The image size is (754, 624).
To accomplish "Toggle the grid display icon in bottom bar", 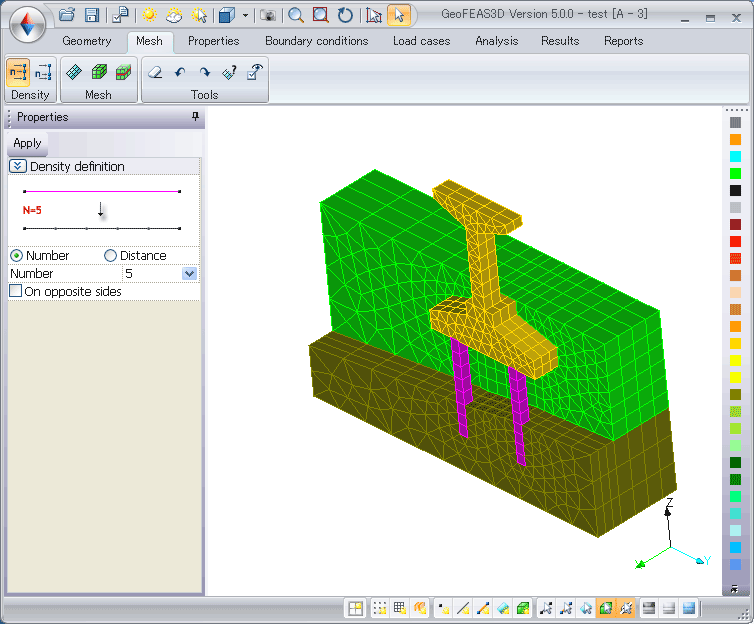I will (400, 609).
